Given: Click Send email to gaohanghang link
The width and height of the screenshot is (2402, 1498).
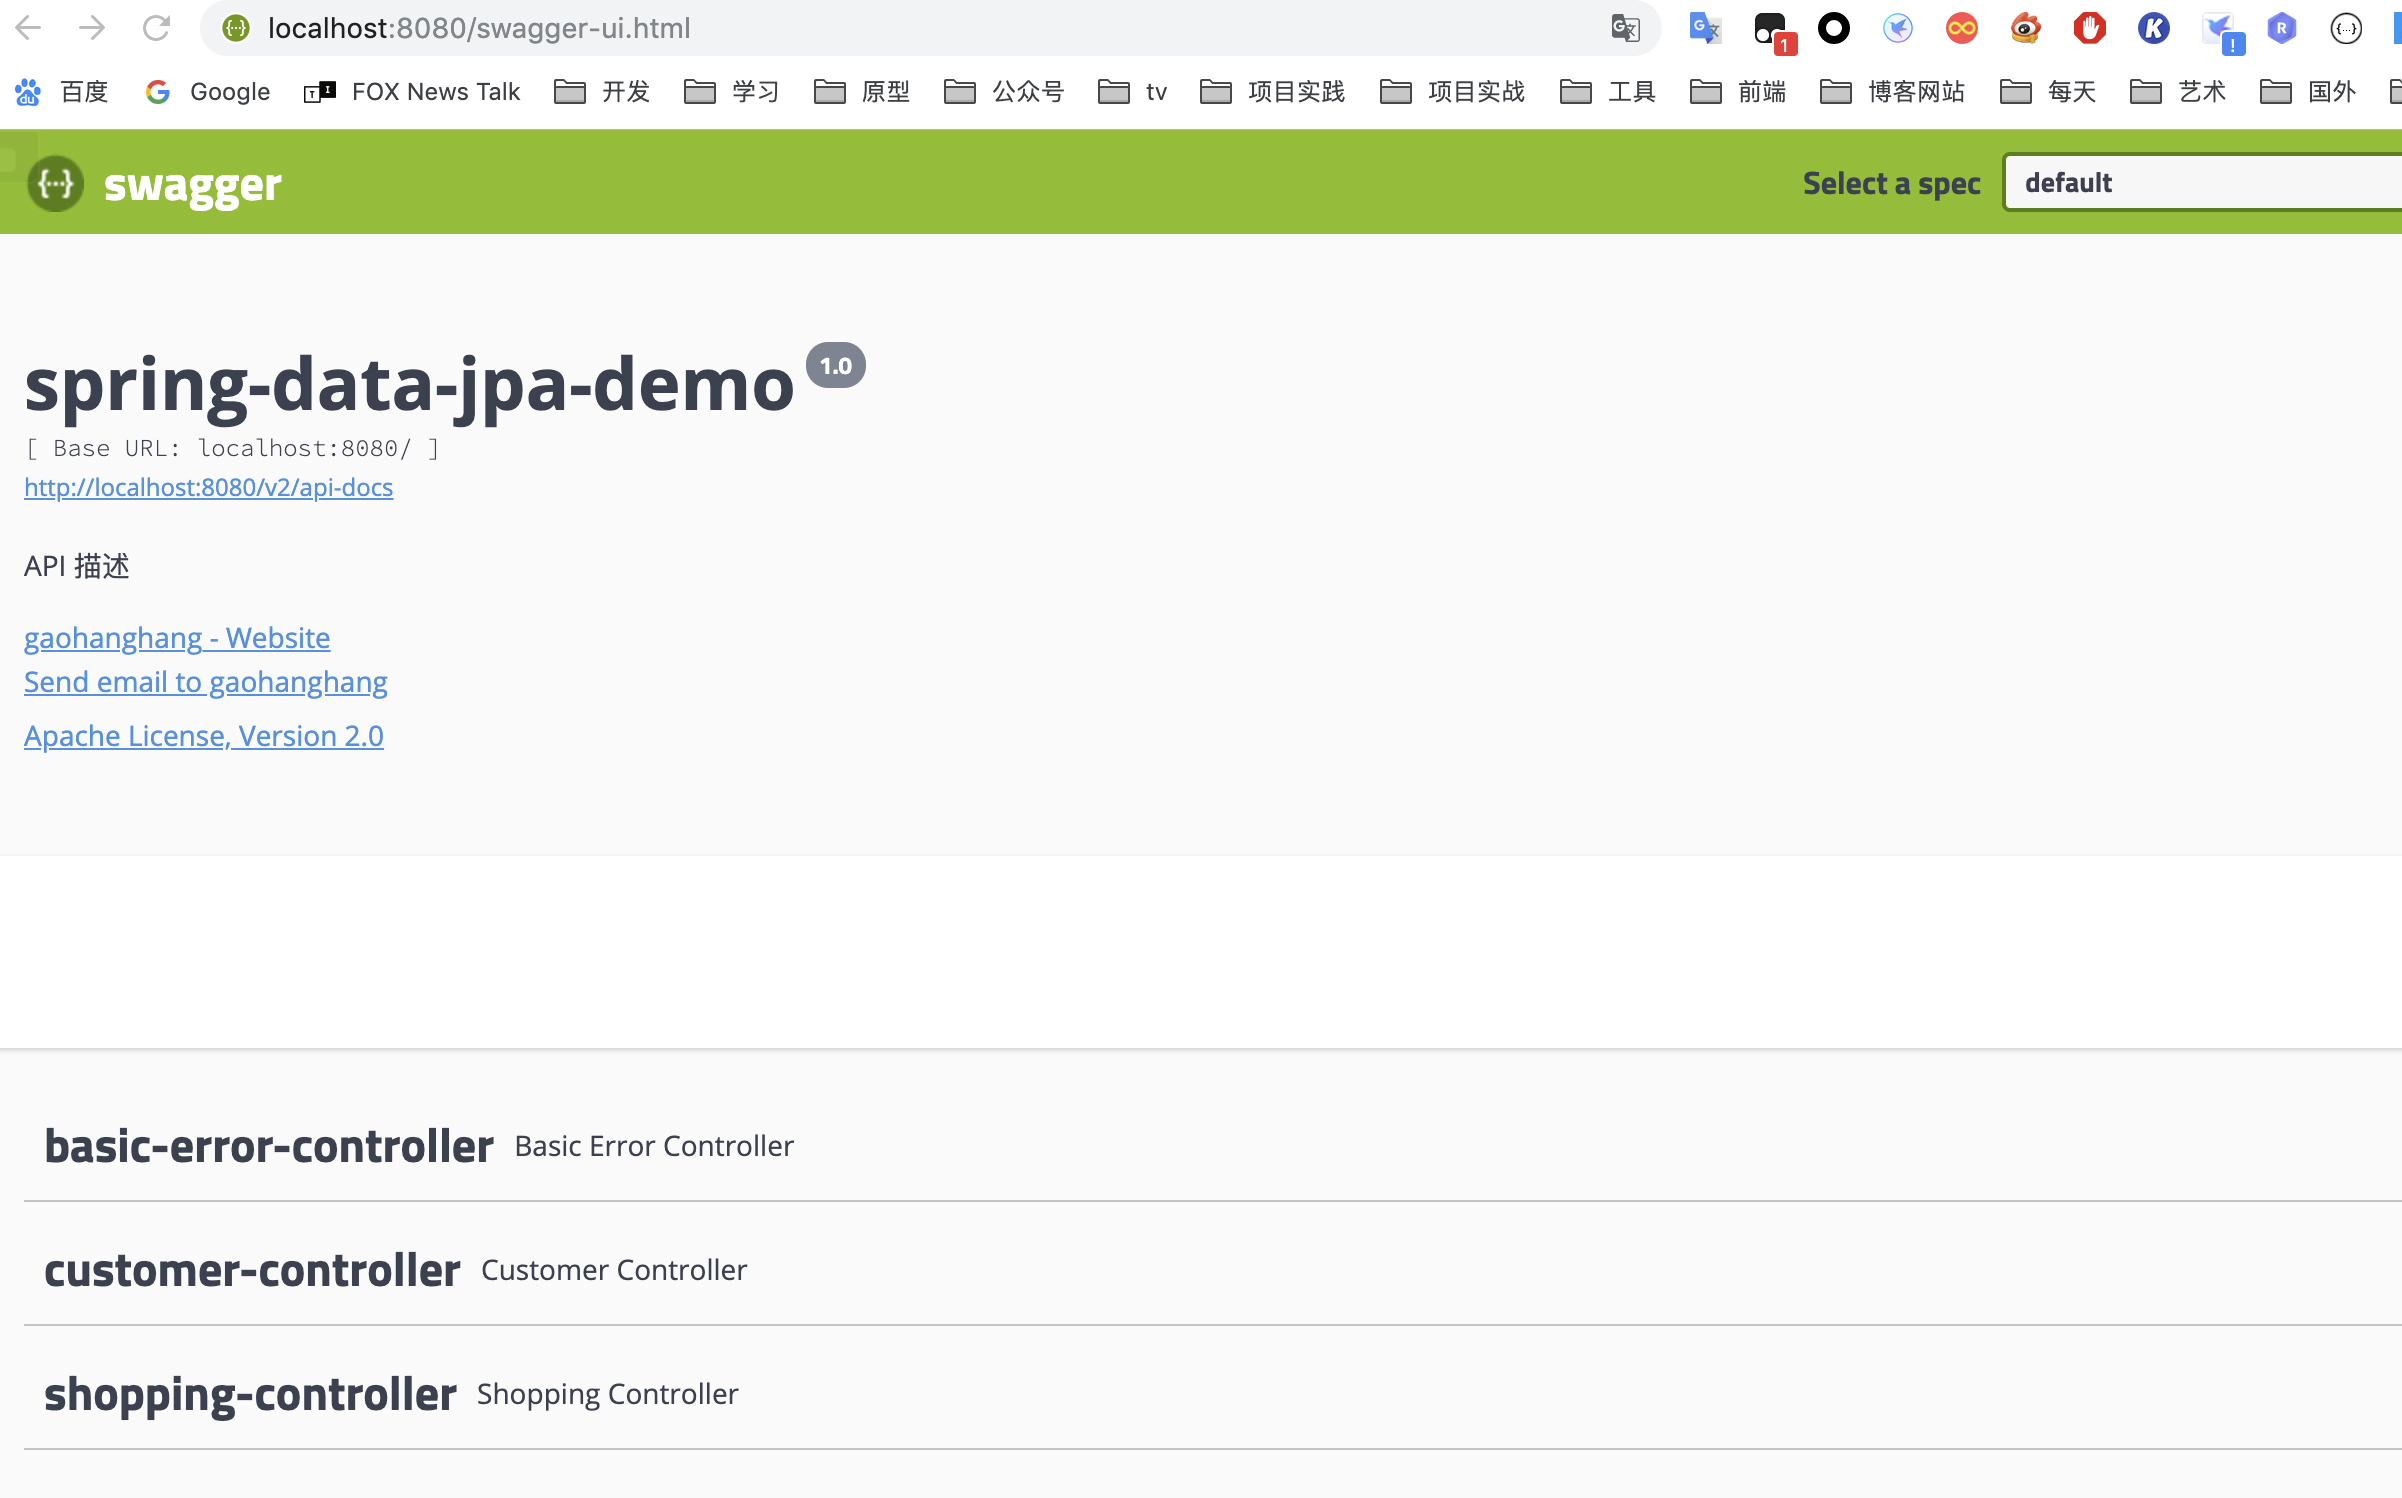Looking at the screenshot, I should pyautogui.click(x=205, y=682).
